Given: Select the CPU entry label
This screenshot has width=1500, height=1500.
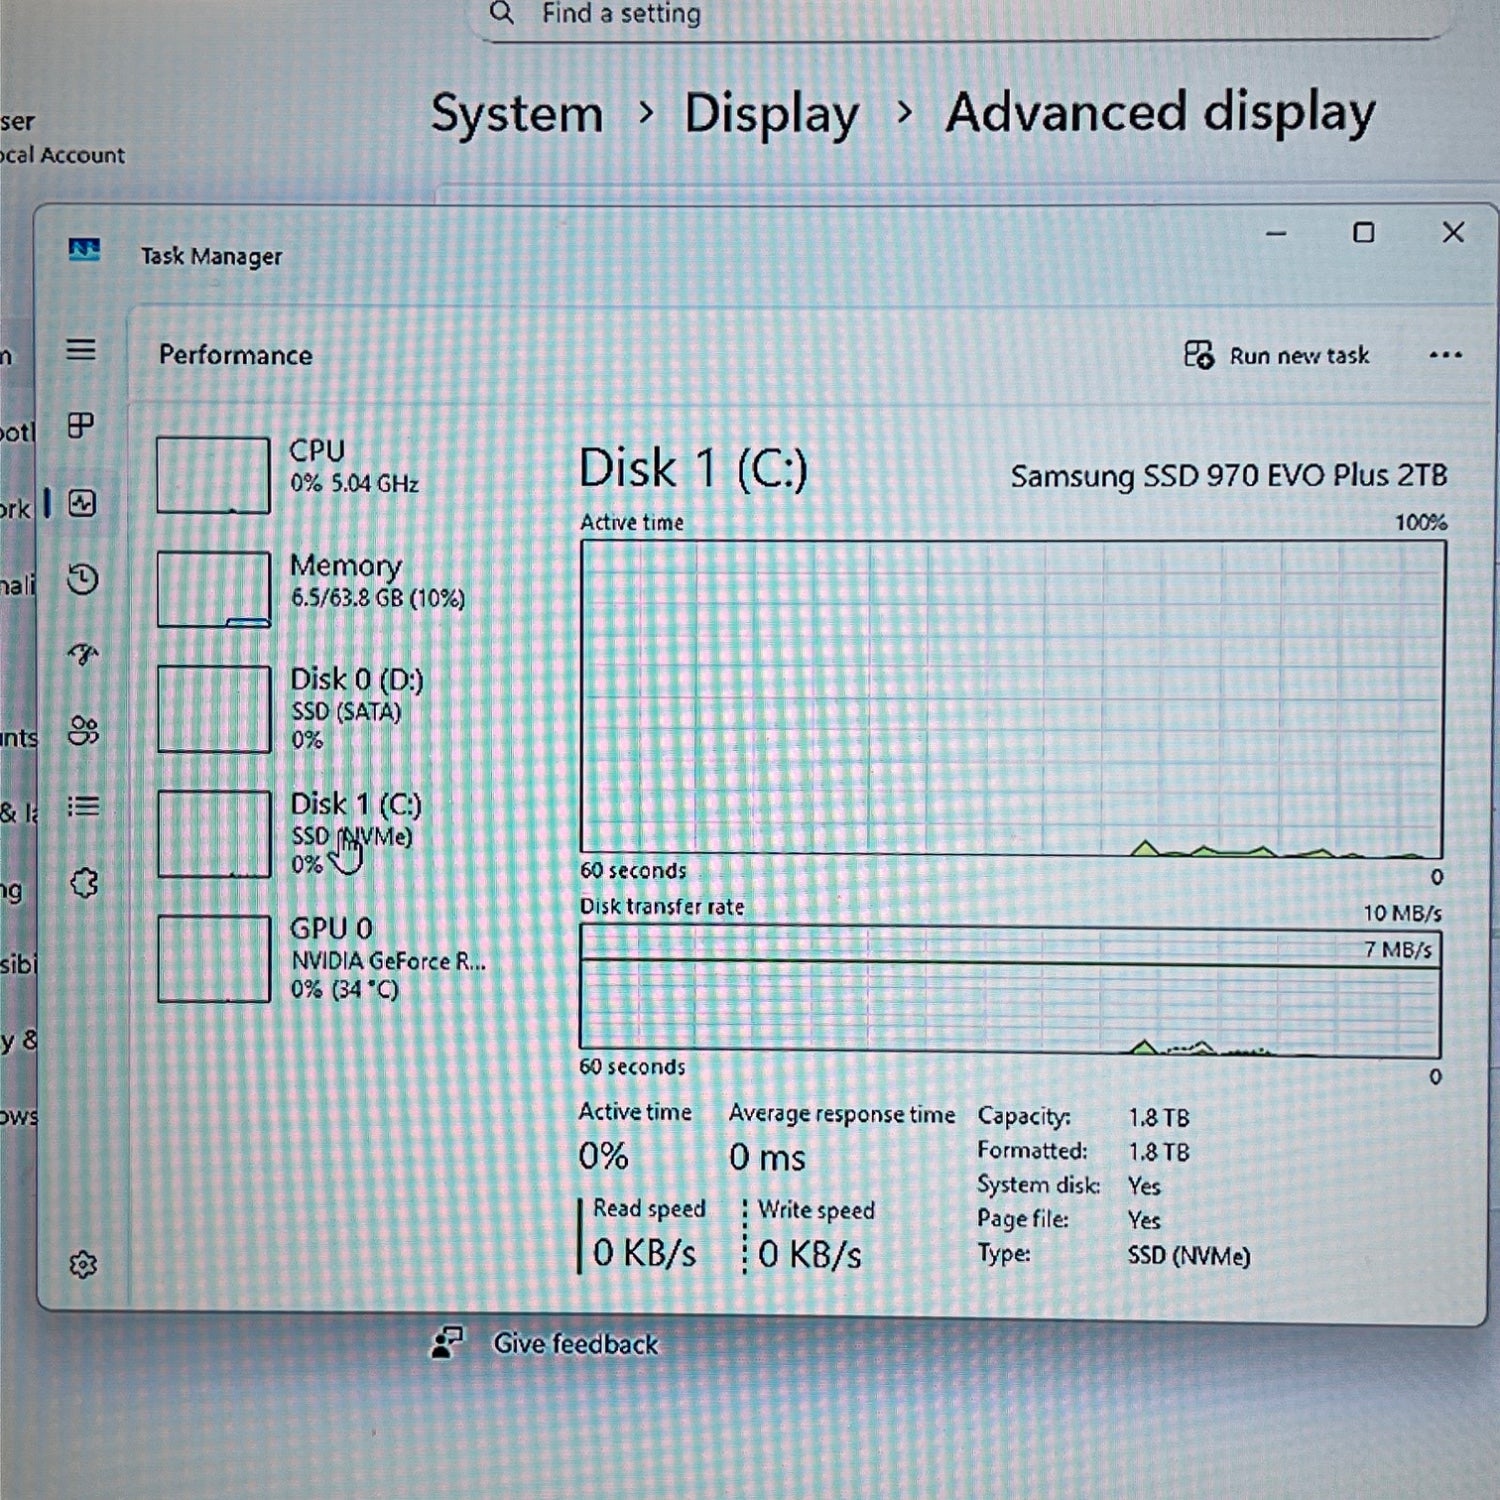Looking at the screenshot, I should tap(317, 450).
